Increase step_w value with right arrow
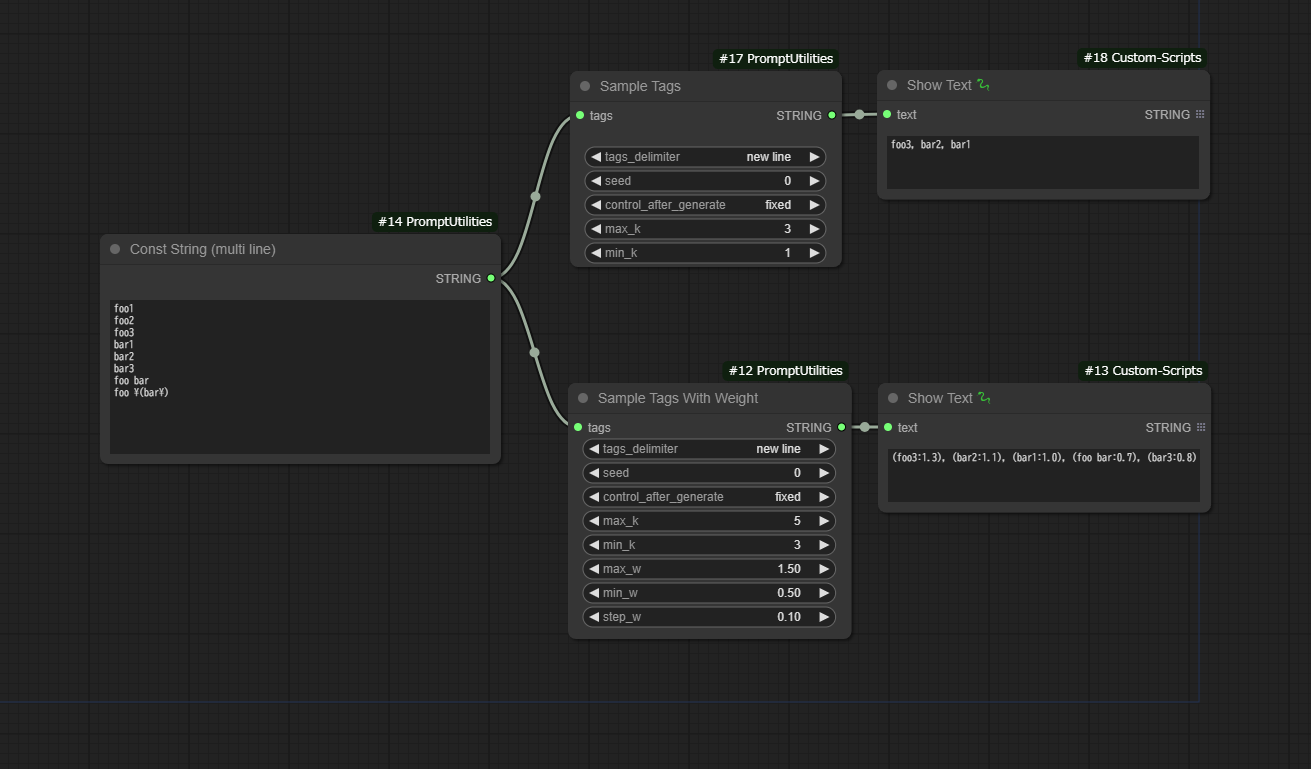The width and height of the screenshot is (1311, 769). pyautogui.click(x=824, y=617)
